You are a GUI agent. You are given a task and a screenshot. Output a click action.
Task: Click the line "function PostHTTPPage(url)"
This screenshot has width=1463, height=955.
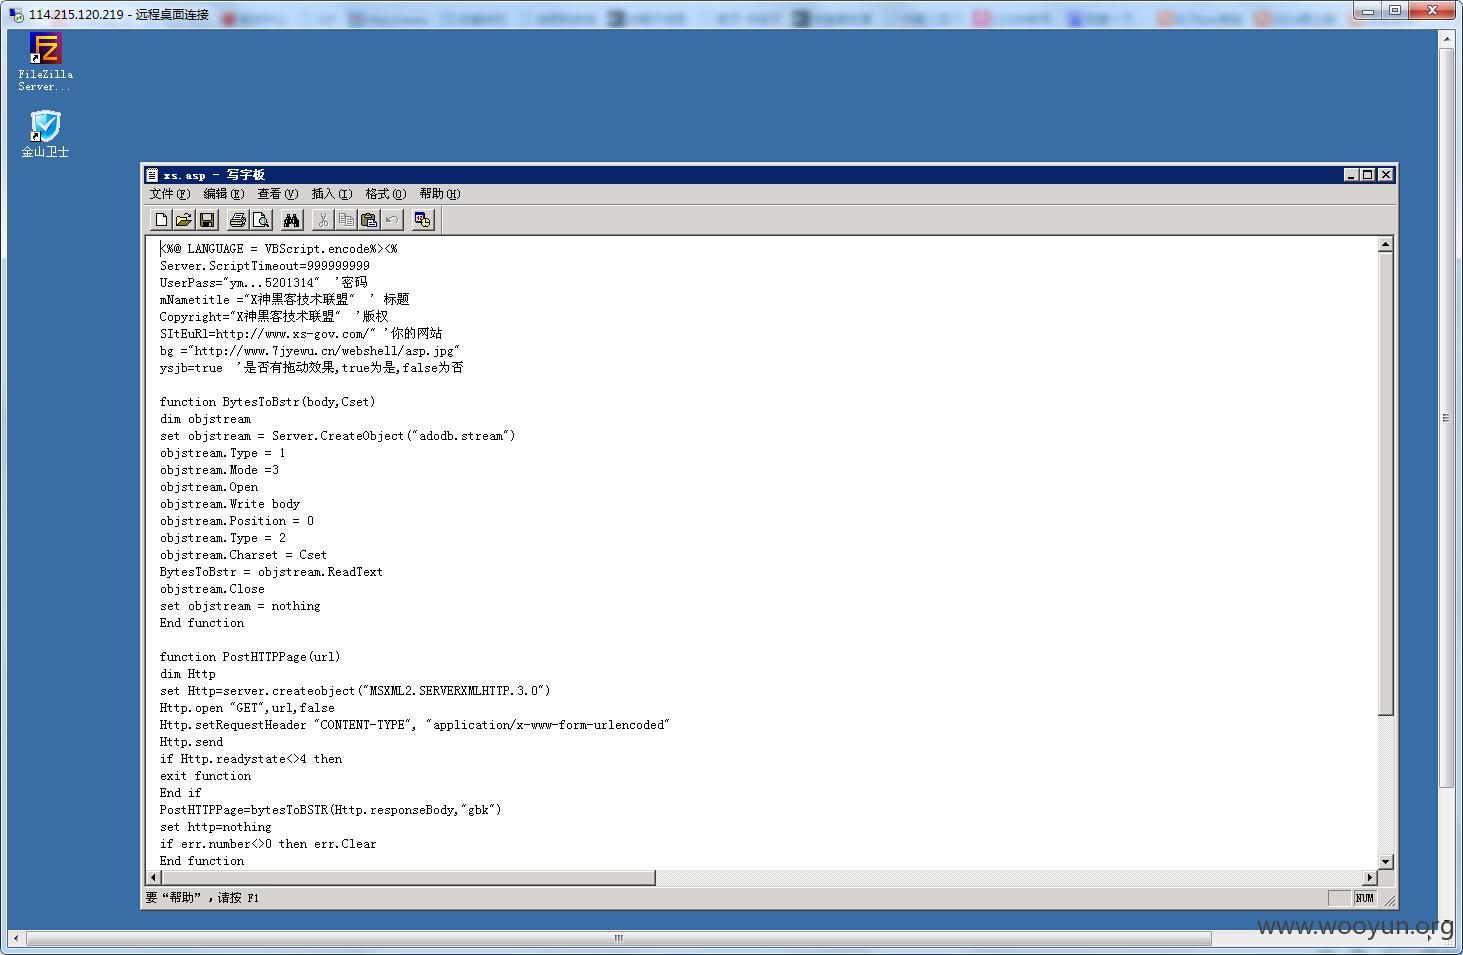click(x=250, y=657)
